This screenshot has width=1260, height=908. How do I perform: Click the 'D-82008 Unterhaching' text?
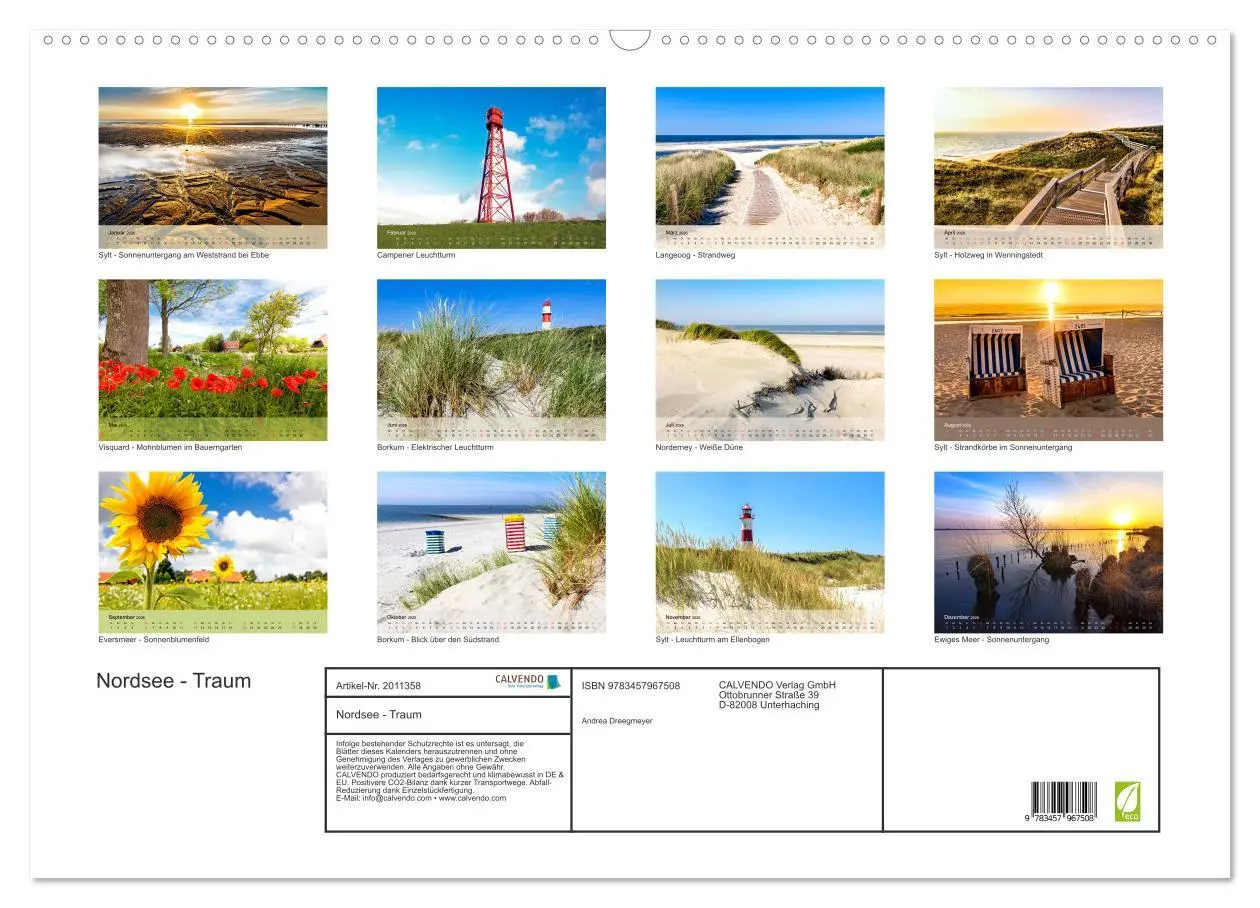point(769,705)
